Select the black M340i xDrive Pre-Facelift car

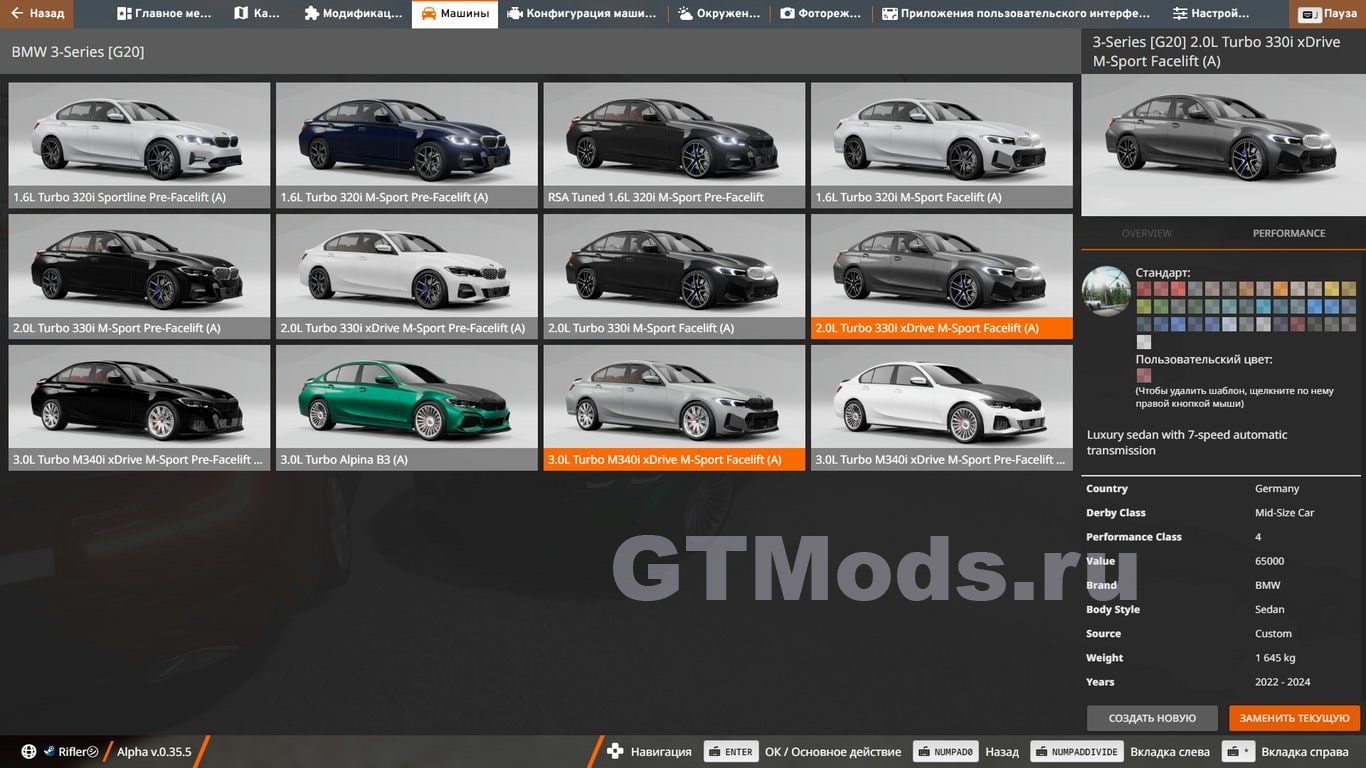click(140, 408)
